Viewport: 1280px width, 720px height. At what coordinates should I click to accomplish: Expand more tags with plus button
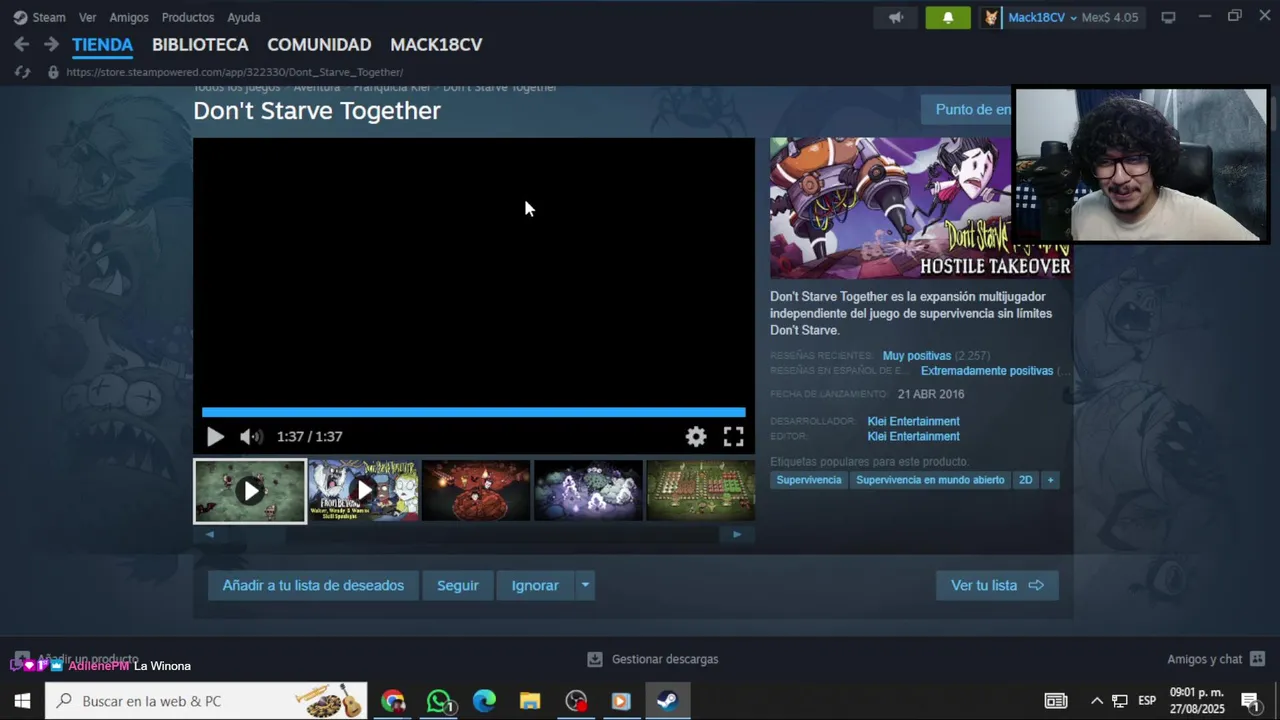point(1050,480)
